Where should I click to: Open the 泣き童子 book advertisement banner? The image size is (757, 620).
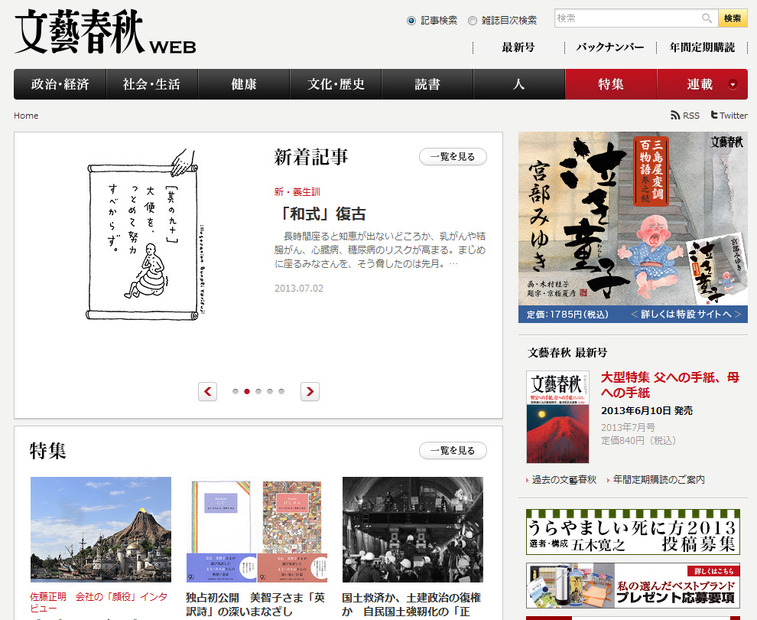[x=633, y=227]
